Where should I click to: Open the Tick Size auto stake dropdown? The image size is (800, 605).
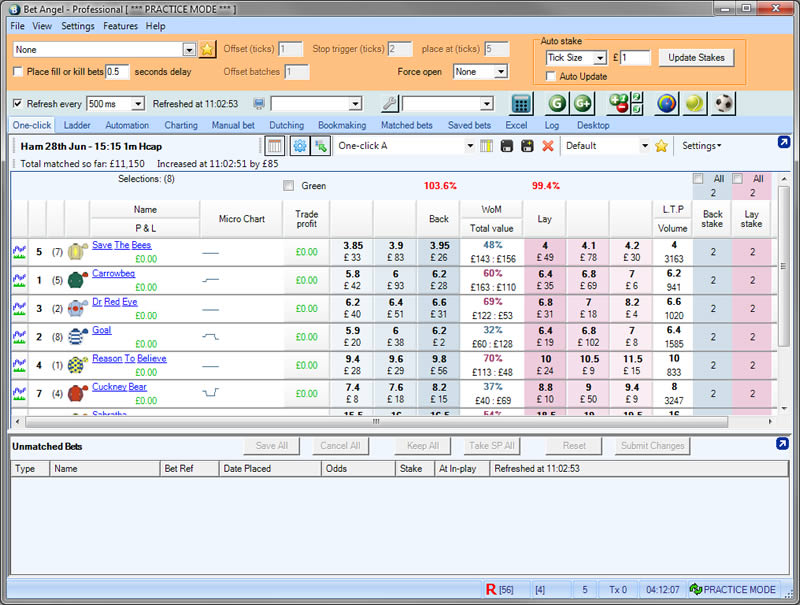600,58
